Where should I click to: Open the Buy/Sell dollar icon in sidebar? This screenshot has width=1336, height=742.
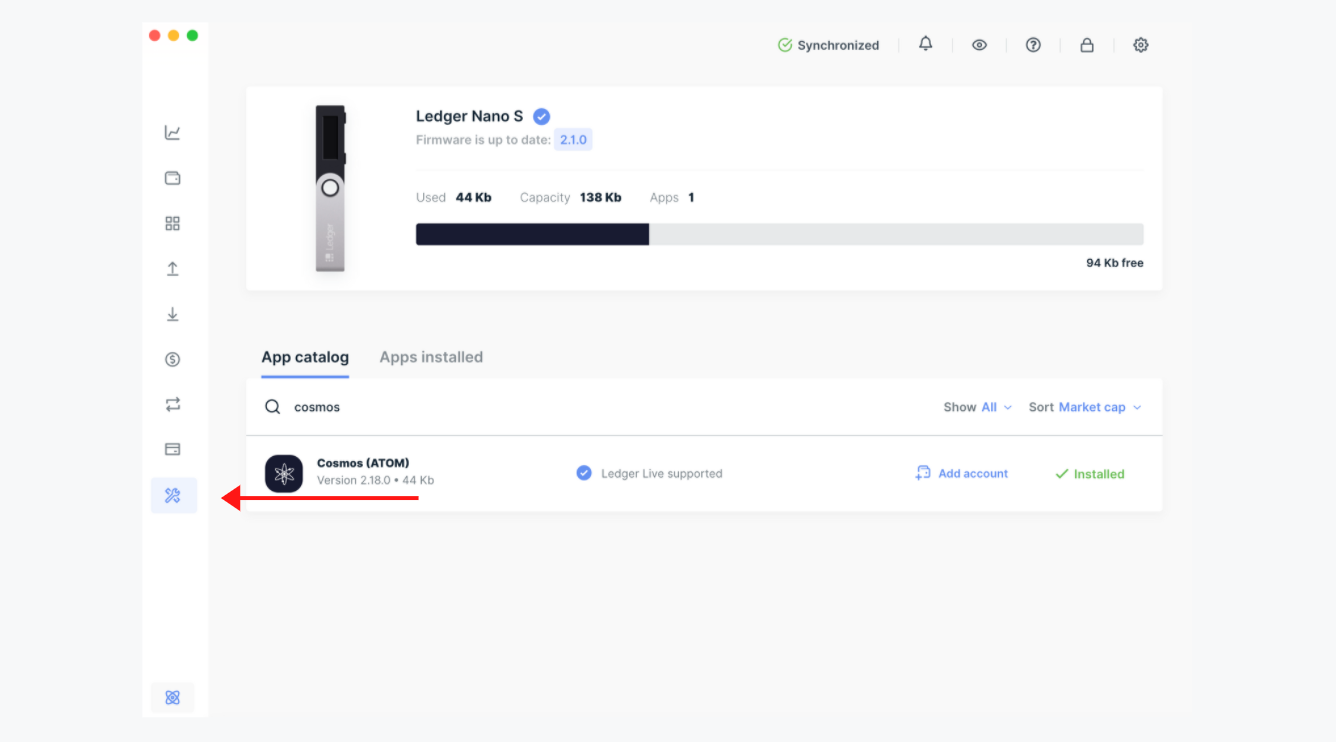pos(173,359)
